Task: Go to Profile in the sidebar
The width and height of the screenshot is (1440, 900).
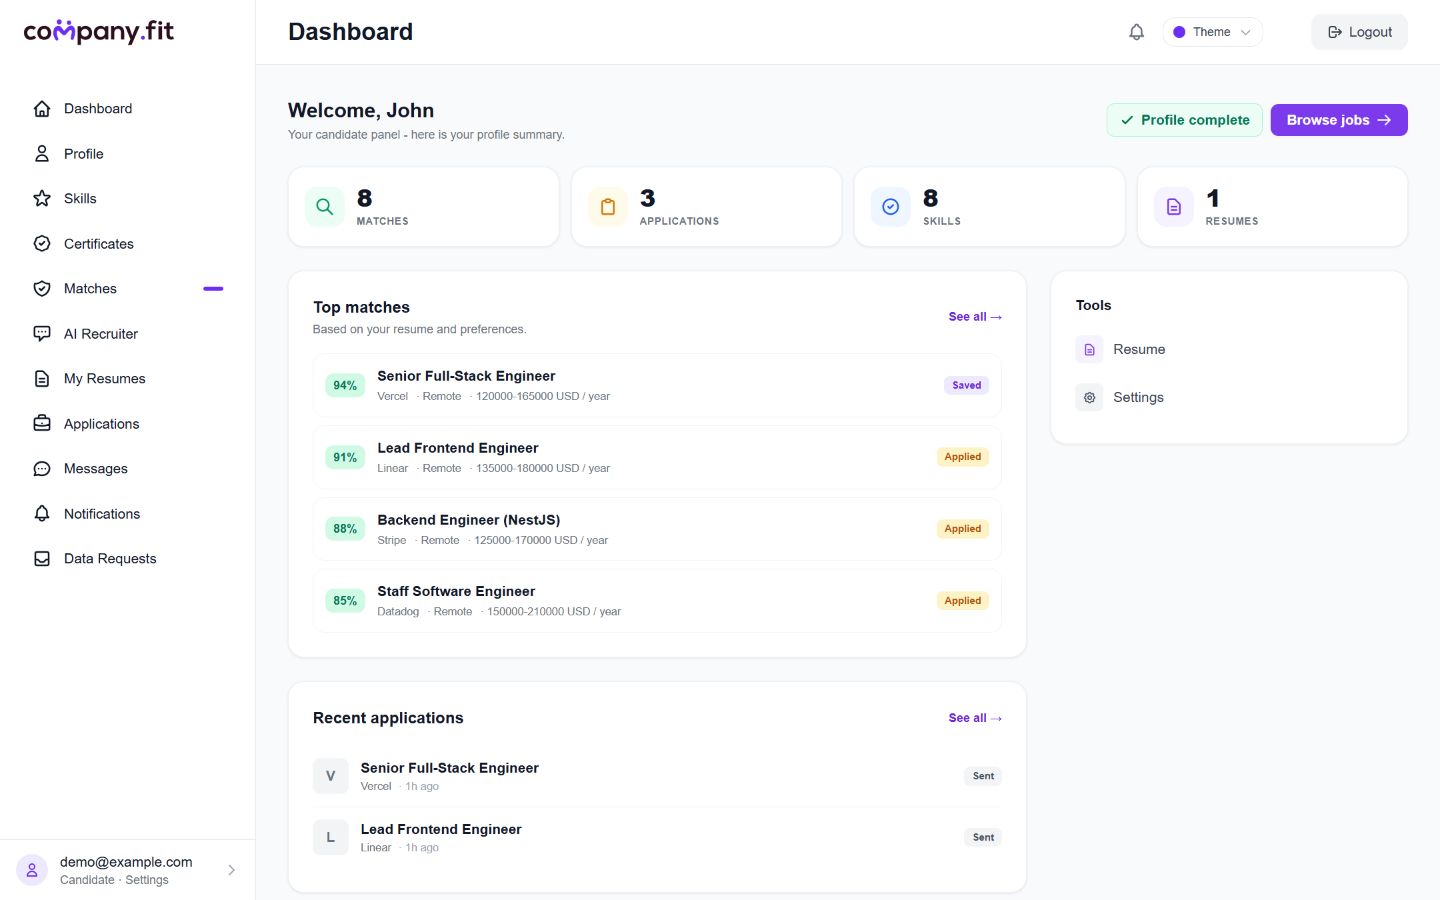Action: [128, 154]
